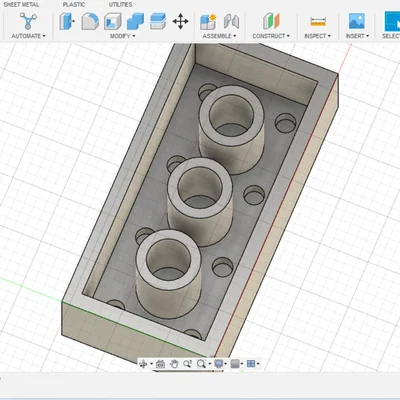This screenshot has width=400, height=400.
Task: Select the Offset Face tool
Action: coord(158,21)
